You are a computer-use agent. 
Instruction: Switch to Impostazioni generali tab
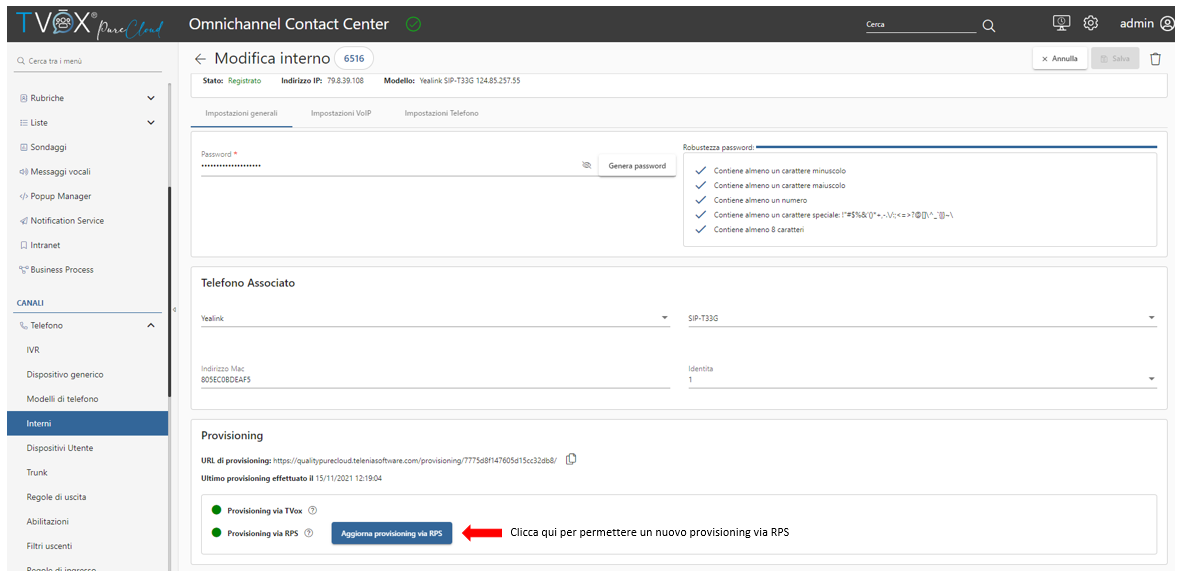[x=242, y=113]
